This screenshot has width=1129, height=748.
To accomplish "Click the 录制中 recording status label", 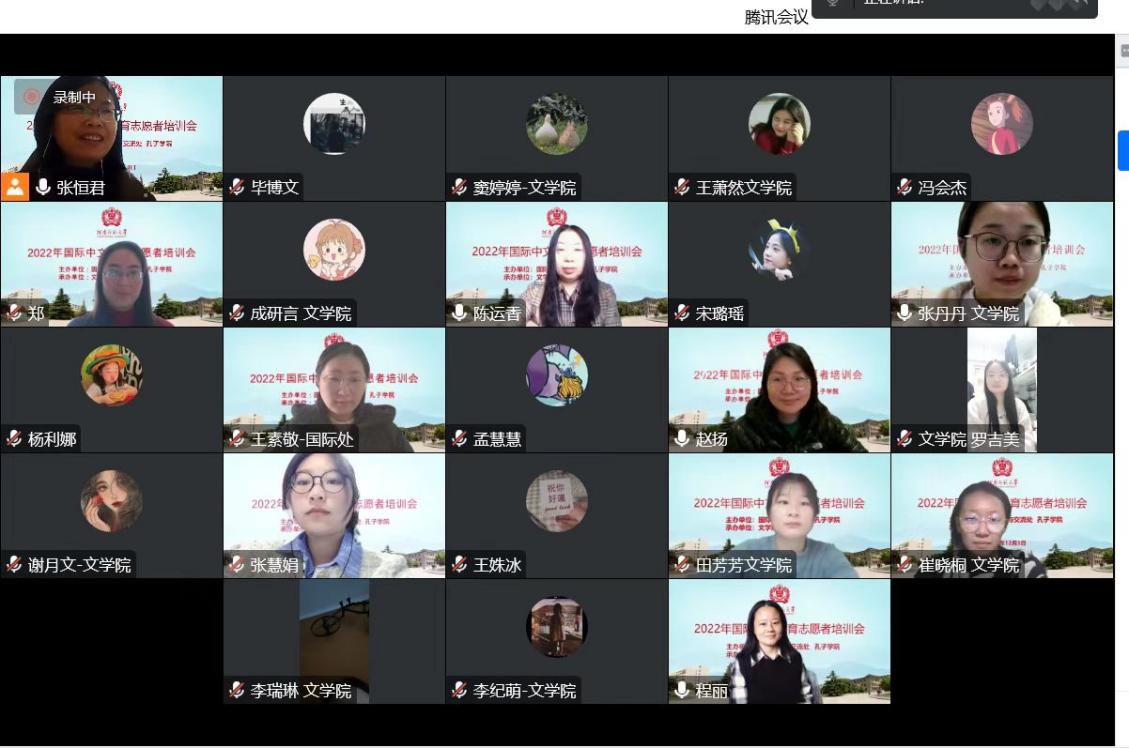I will pyautogui.click(x=74, y=97).
